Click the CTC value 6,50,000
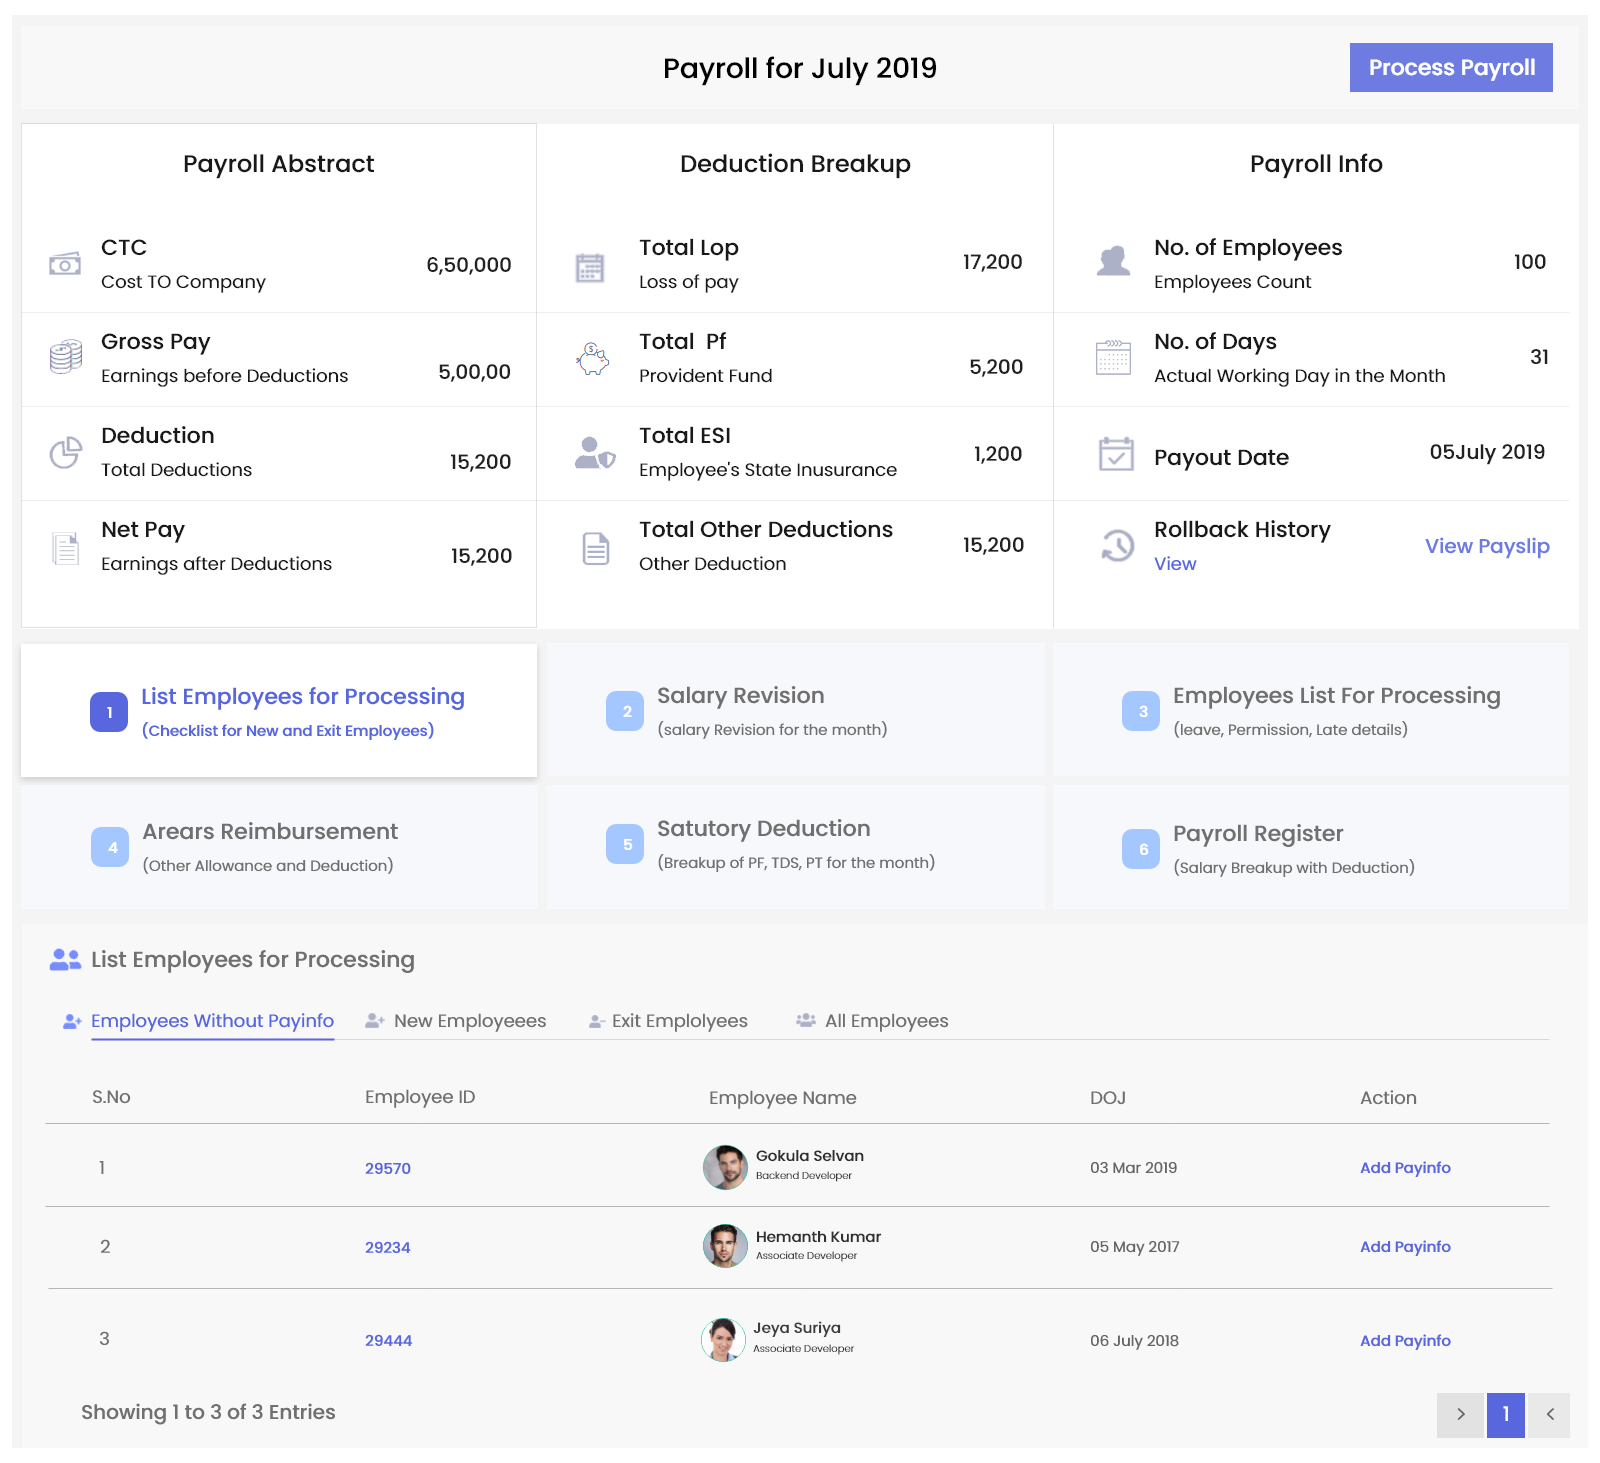Image resolution: width=1600 pixels, height=1463 pixels. pos(469,265)
